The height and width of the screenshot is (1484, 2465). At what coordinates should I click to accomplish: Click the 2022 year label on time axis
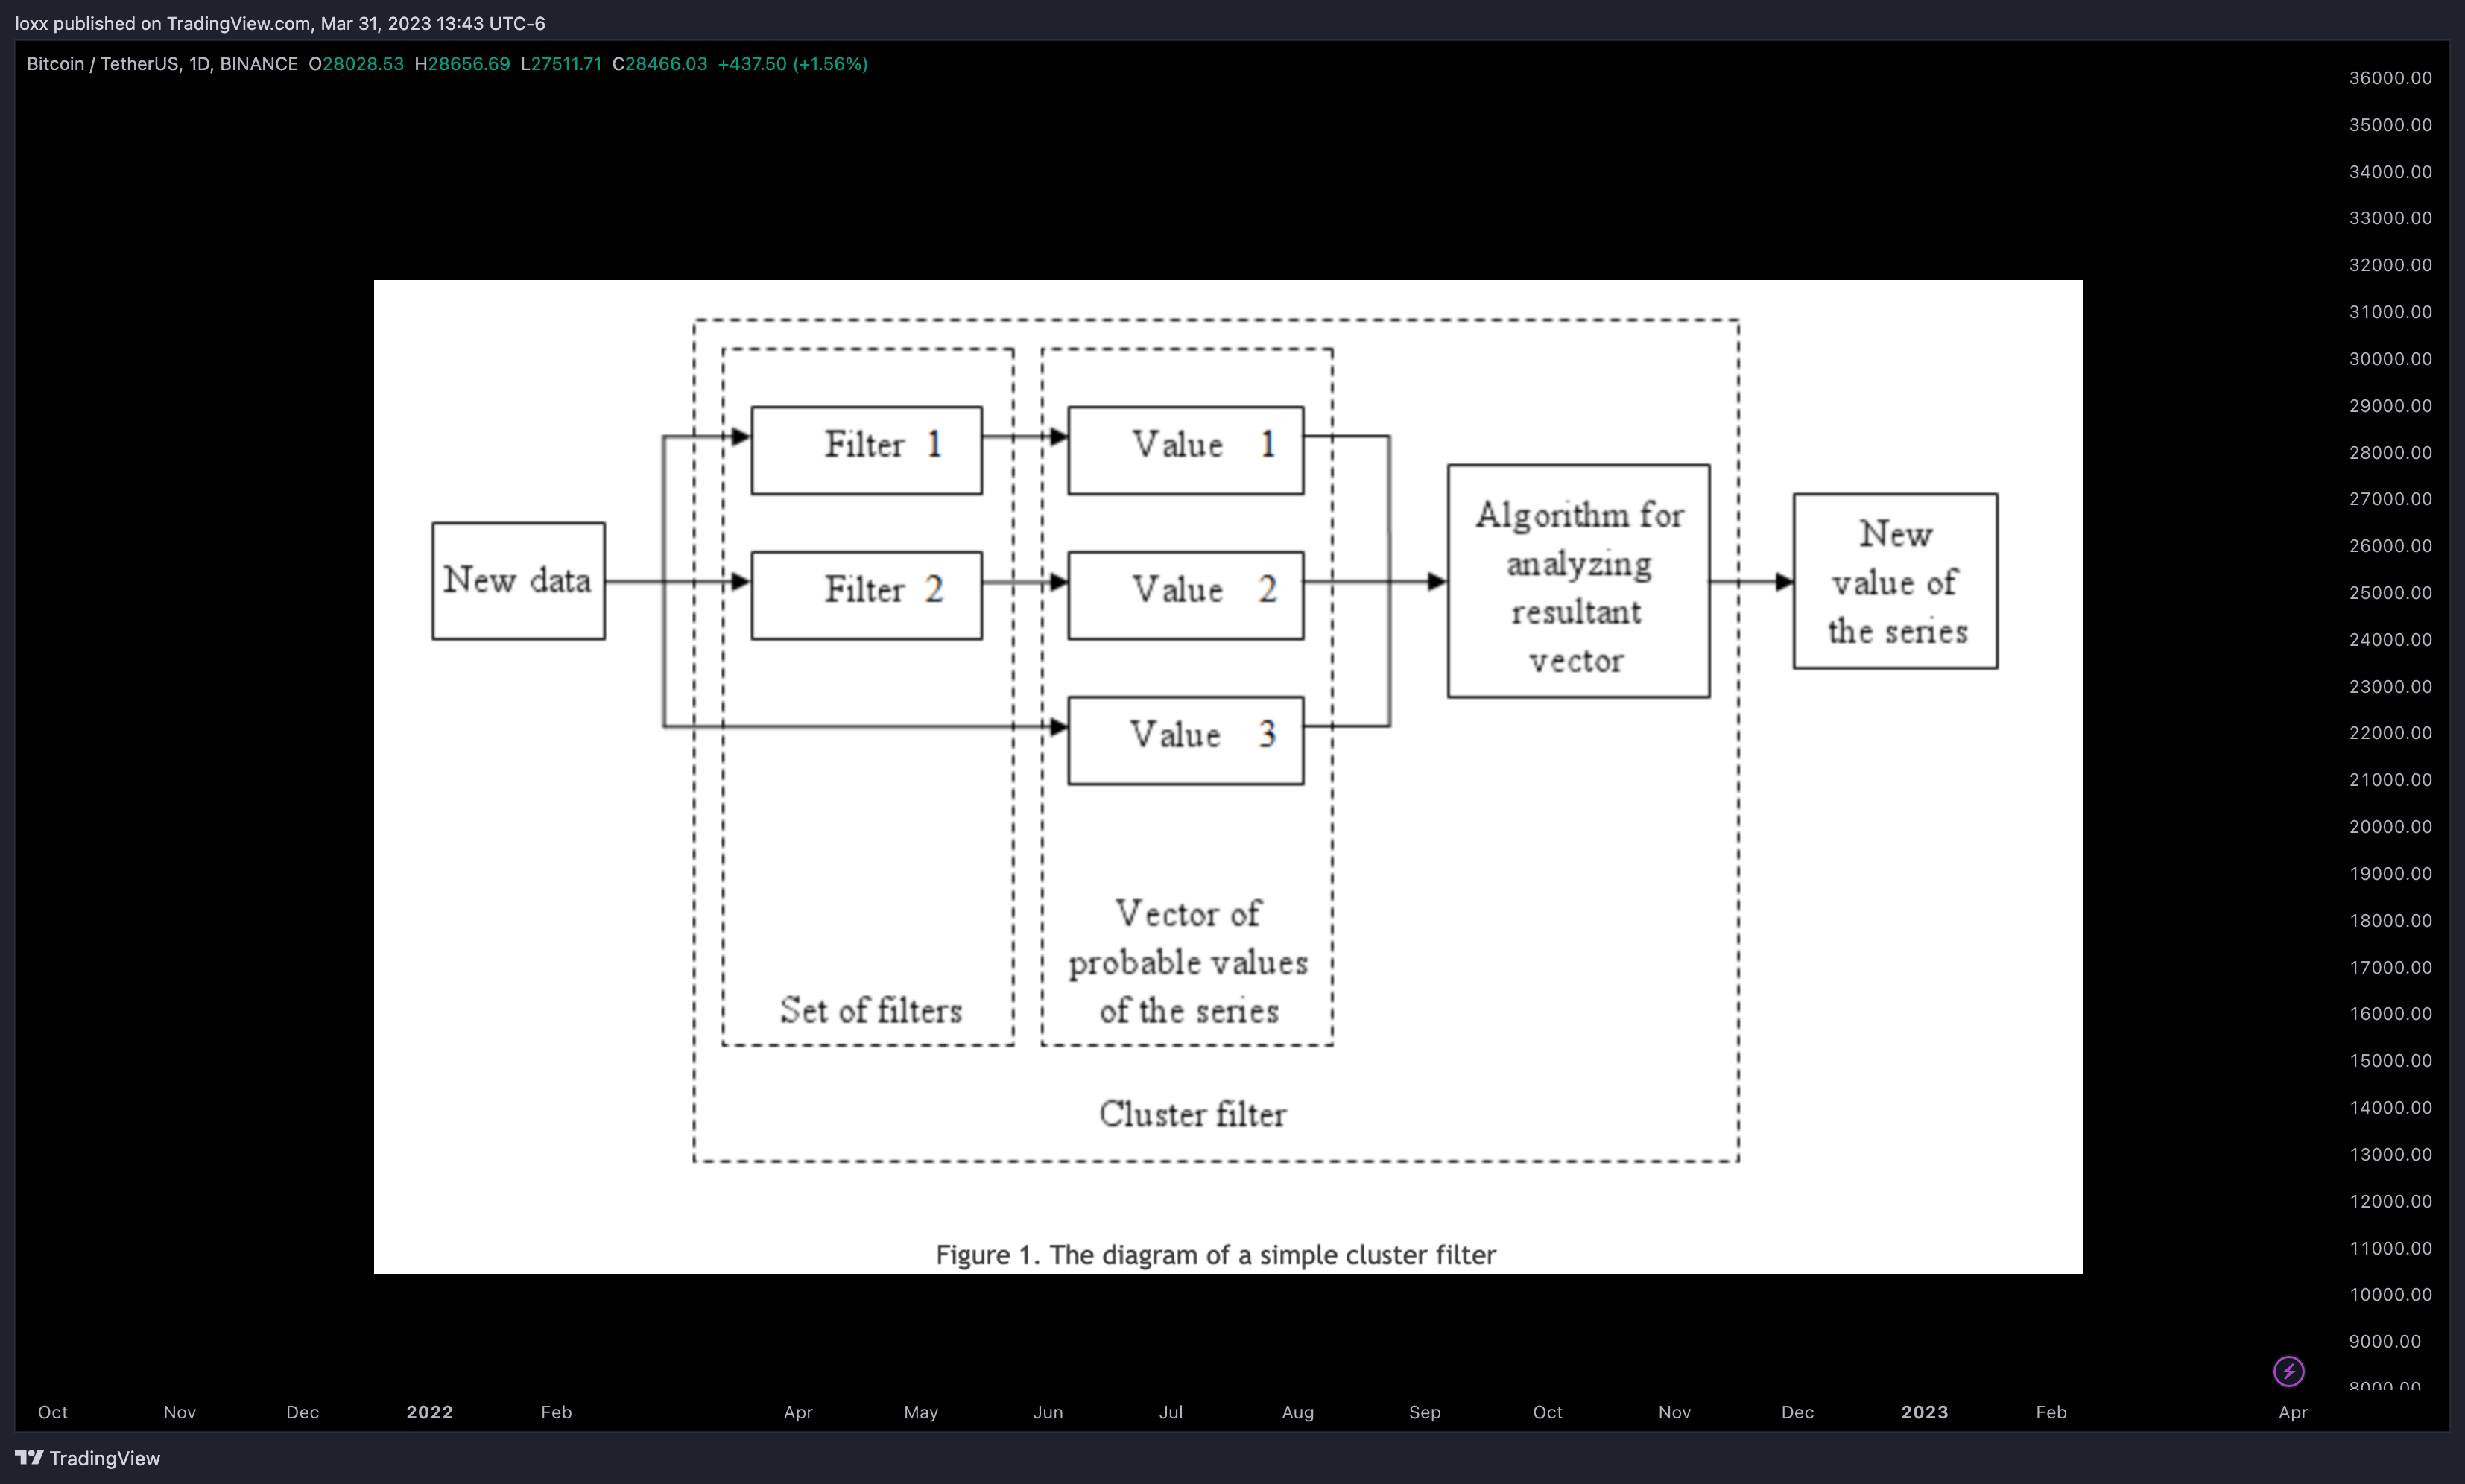coord(430,1412)
